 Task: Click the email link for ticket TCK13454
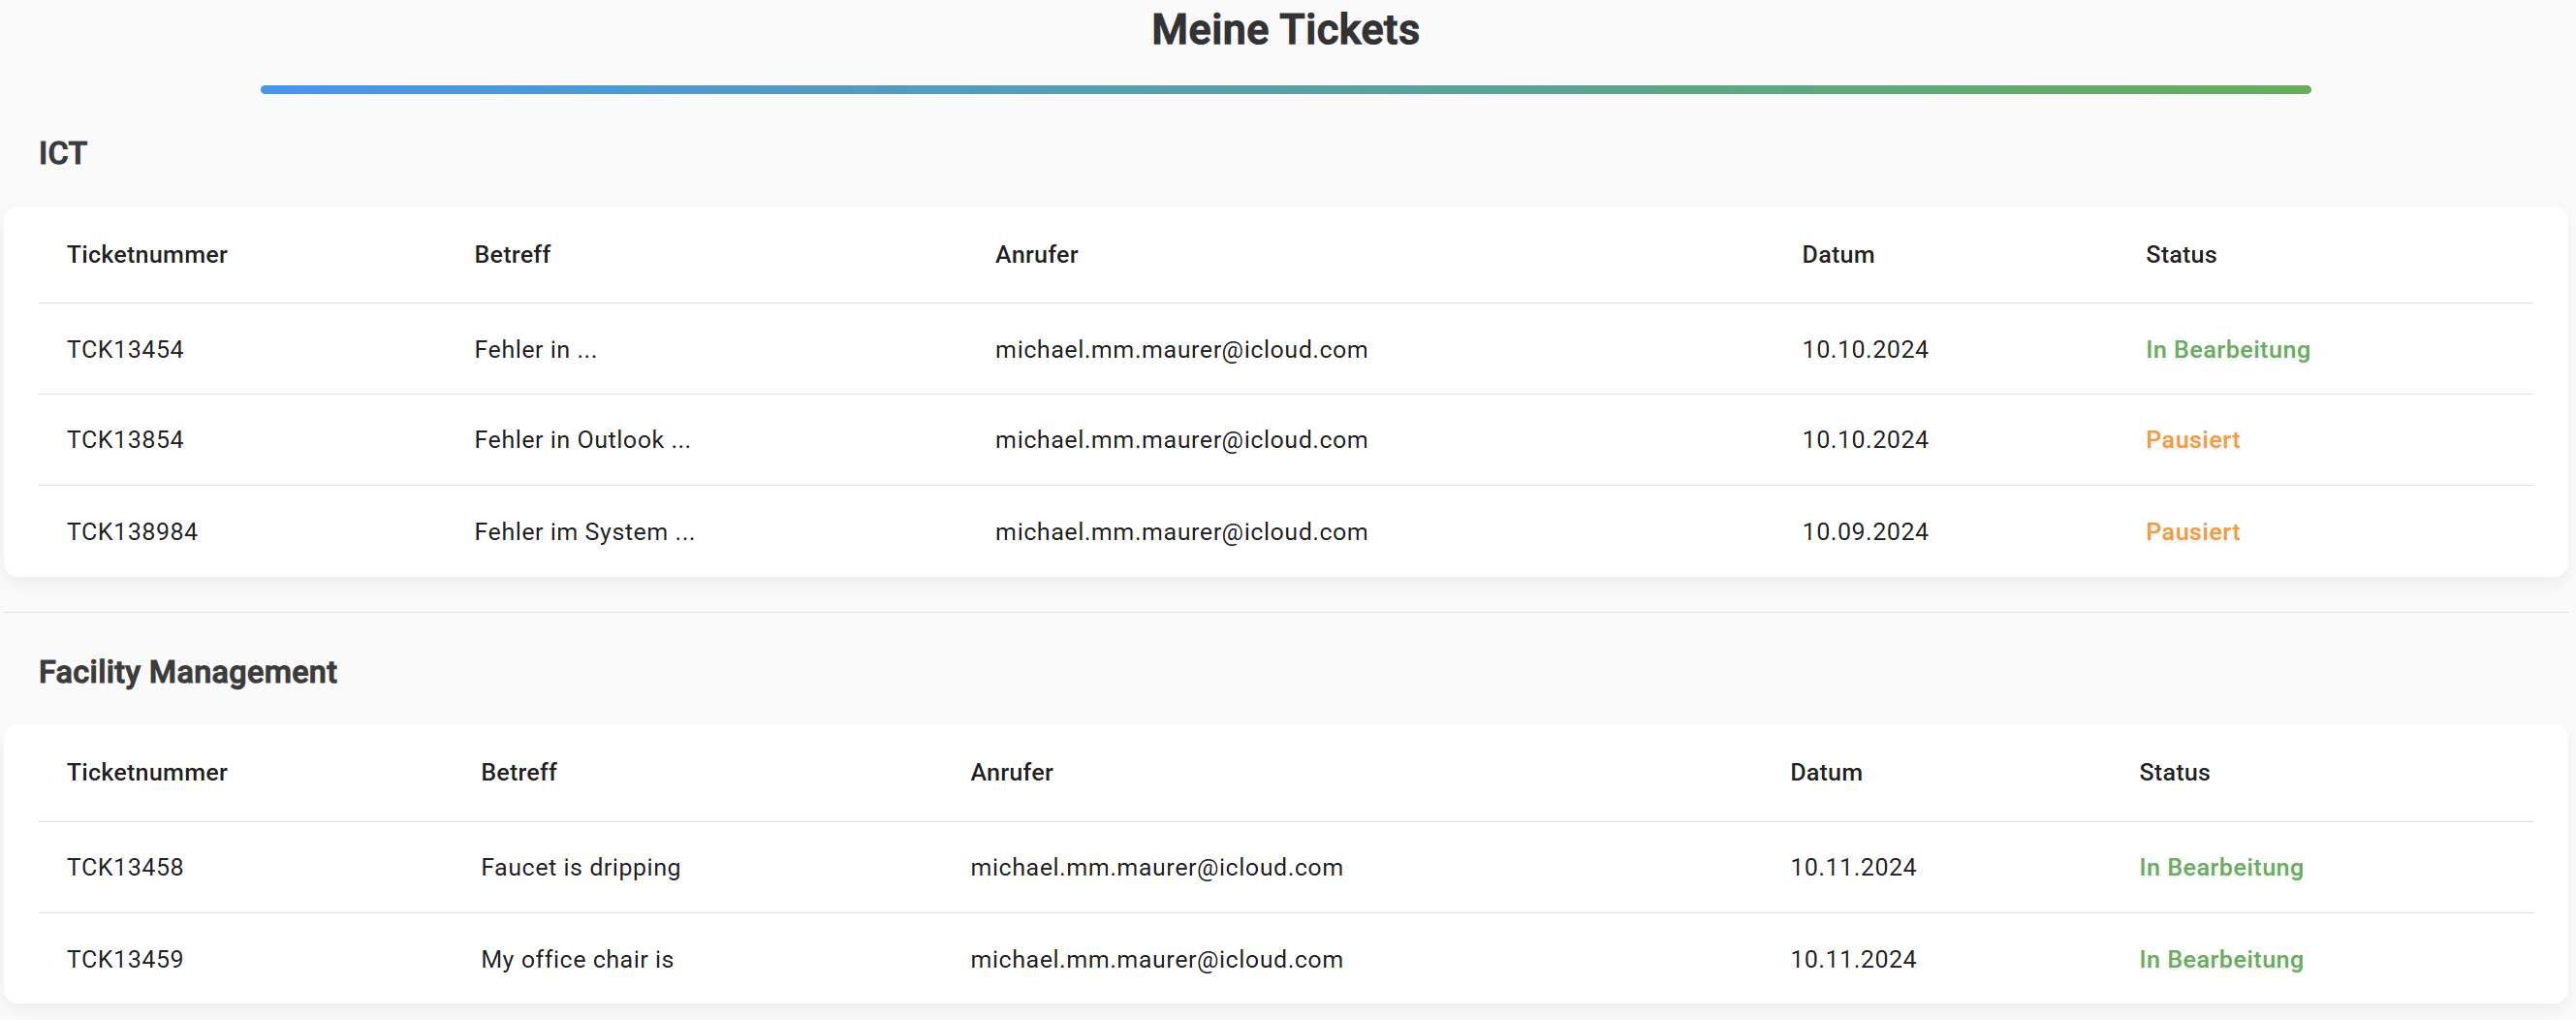1182,349
